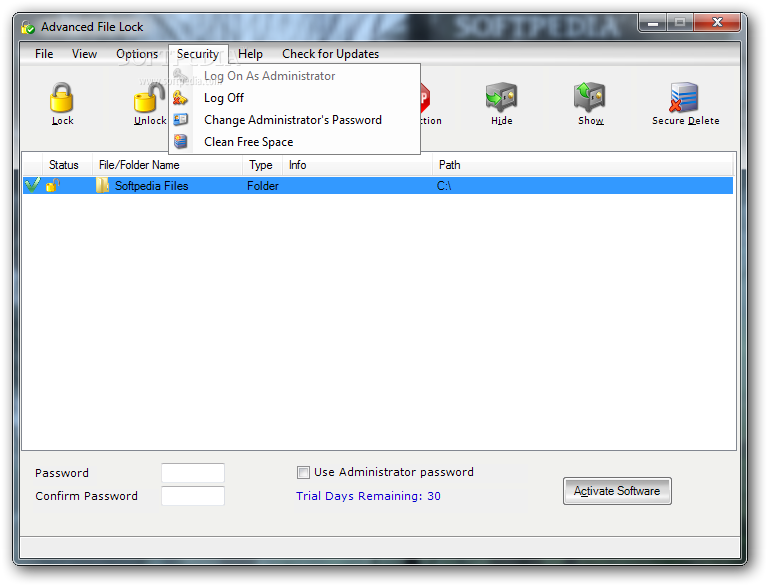Click the small padlock status icon in row
This screenshot has width=768, height=586.
coord(52,185)
